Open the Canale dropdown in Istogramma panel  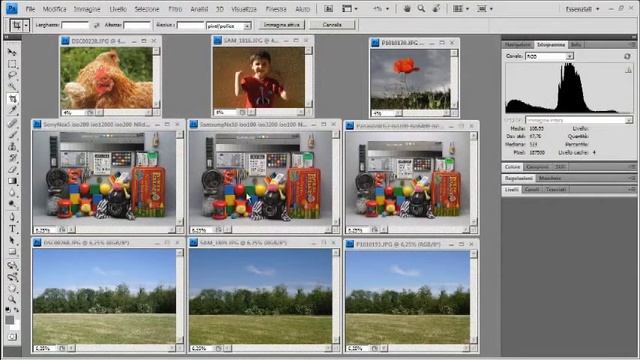click(569, 56)
